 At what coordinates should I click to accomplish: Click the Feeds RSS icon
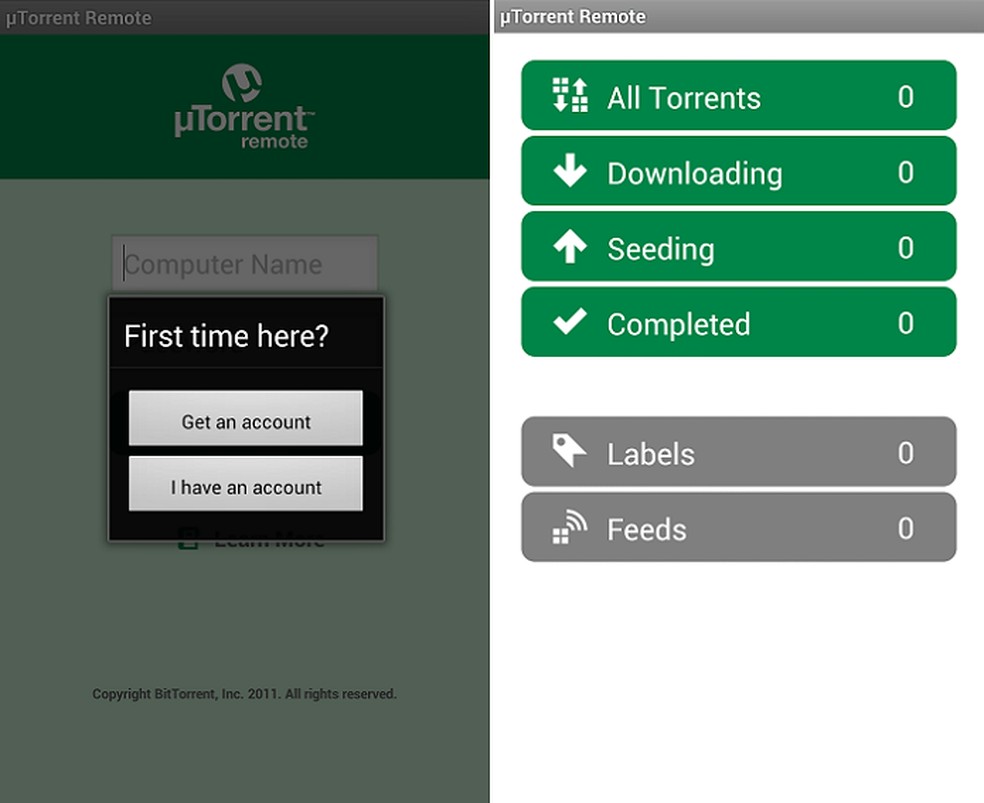tap(569, 527)
